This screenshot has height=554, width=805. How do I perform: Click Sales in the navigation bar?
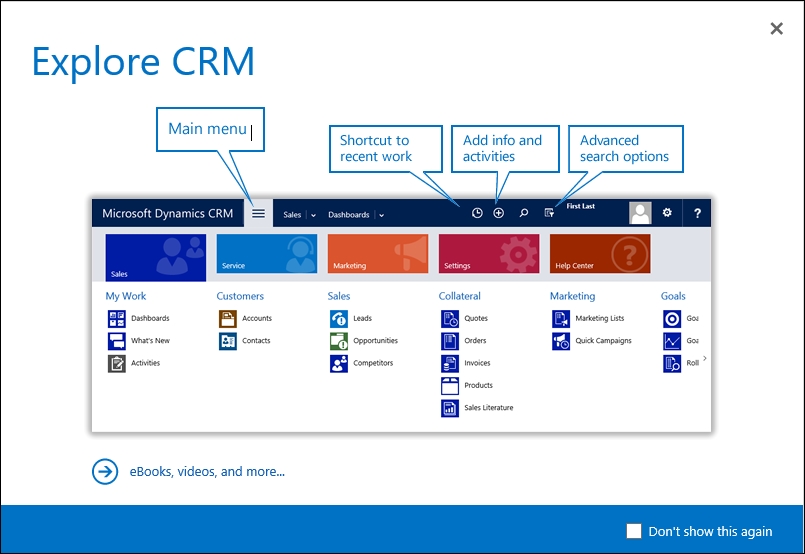tap(292, 215)
